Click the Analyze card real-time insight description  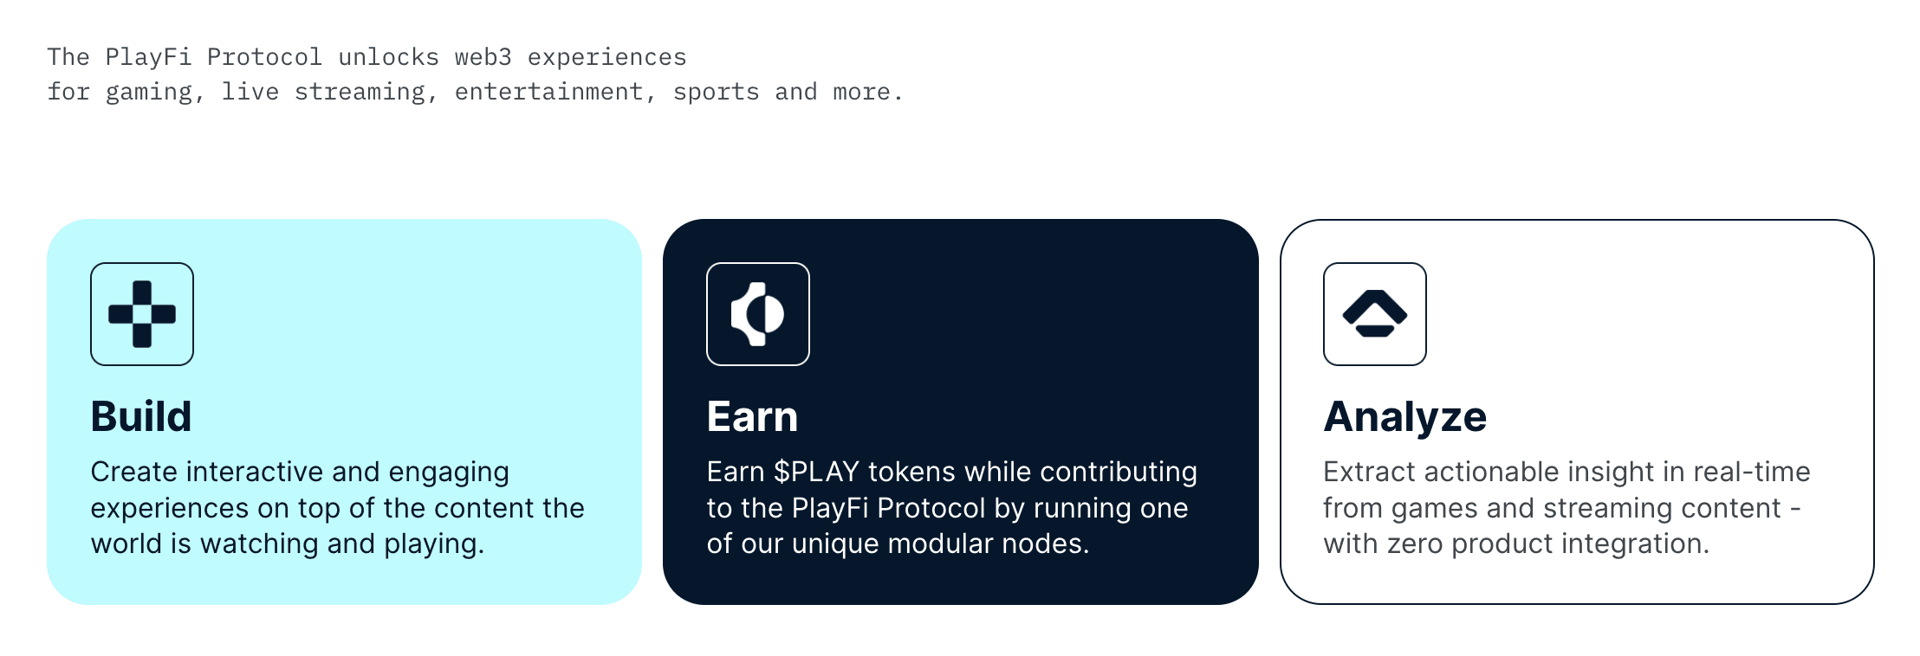1565,507
